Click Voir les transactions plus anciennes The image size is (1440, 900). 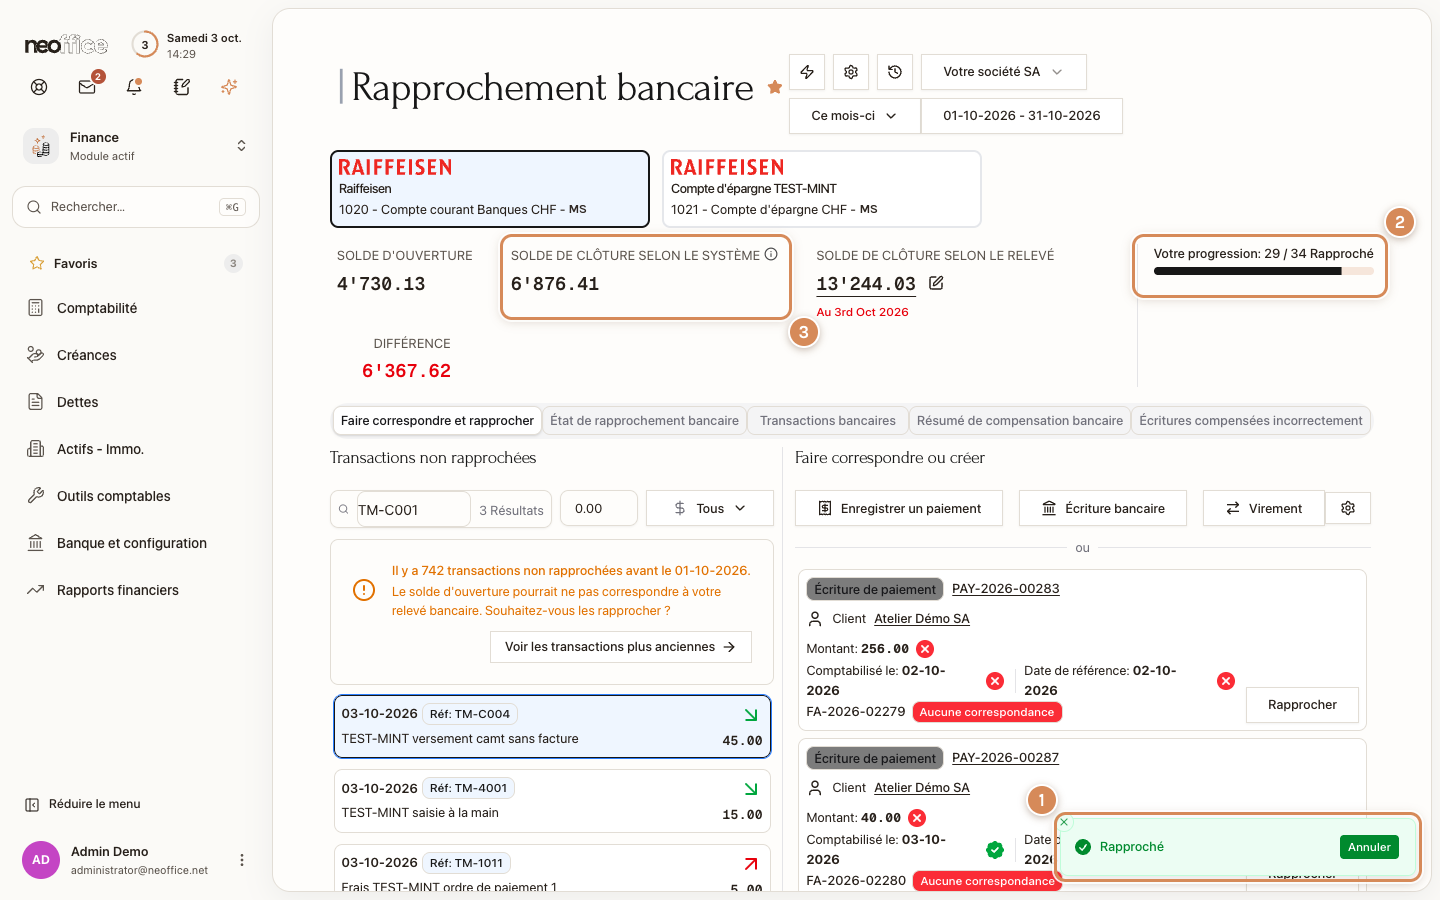coord(621,647)
